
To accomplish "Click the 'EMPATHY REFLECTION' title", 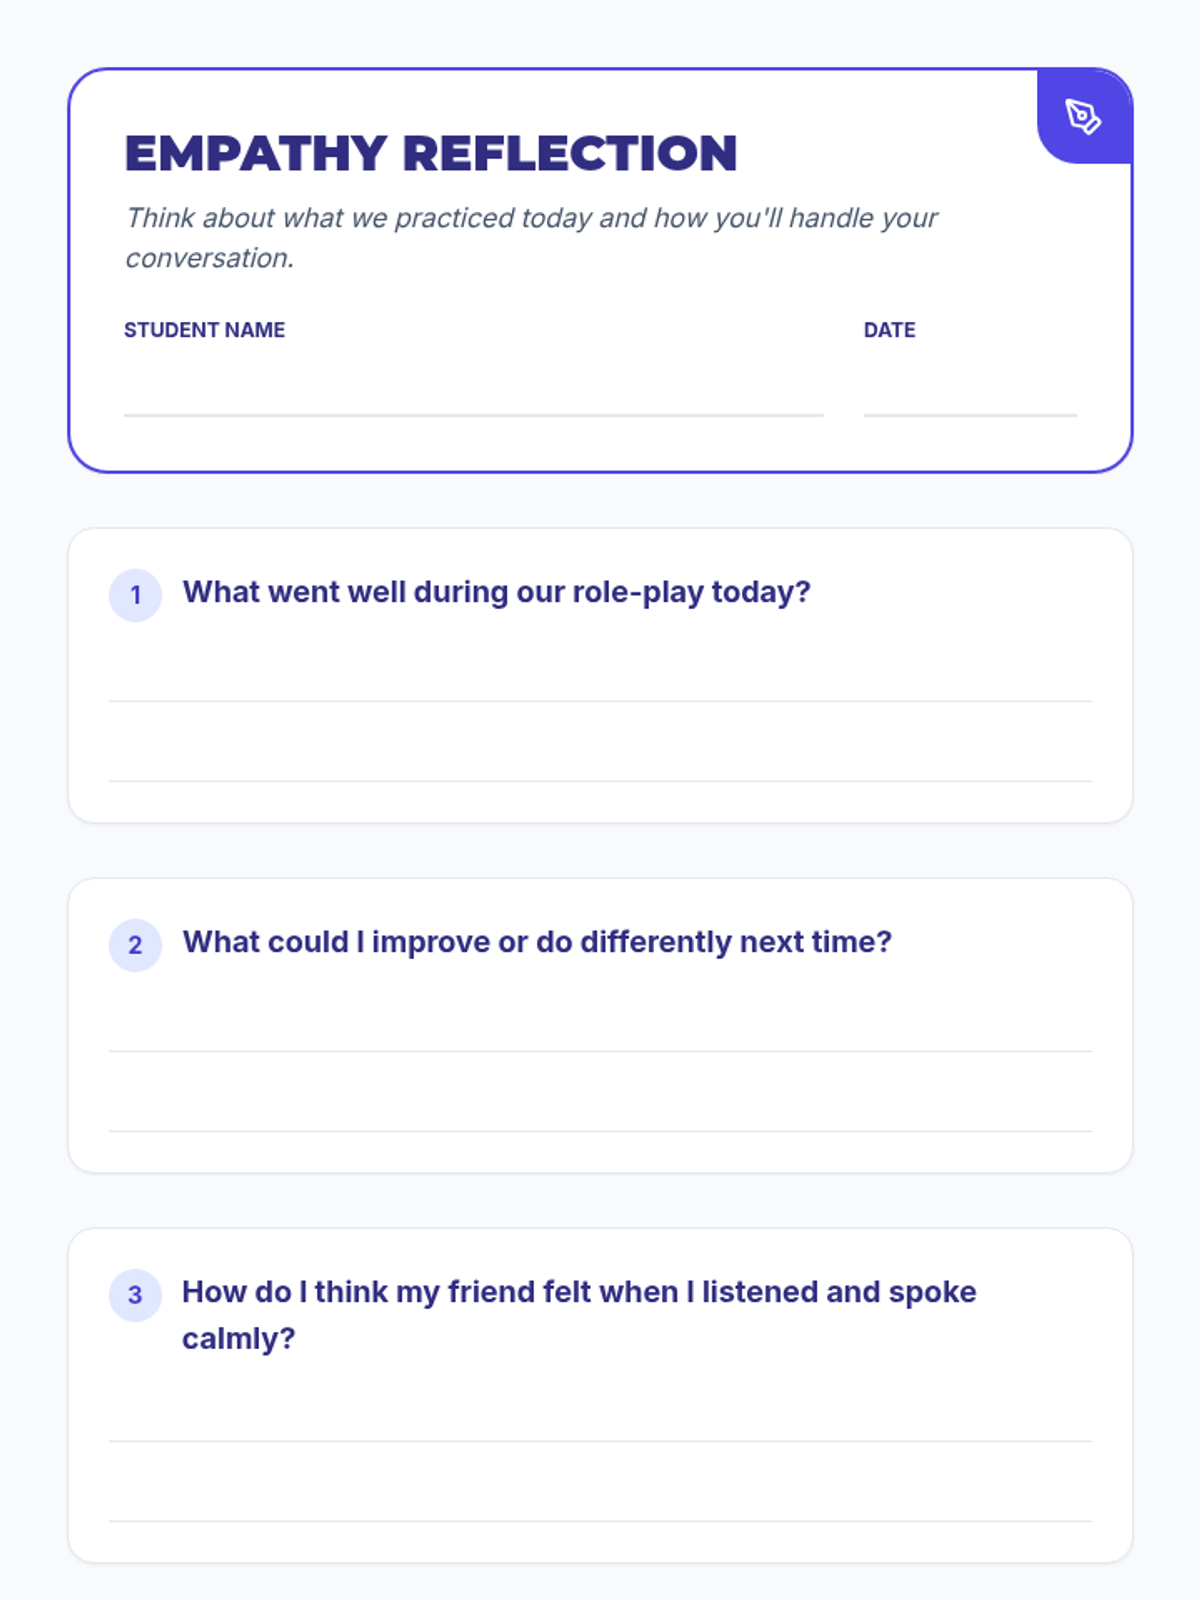I will pos(431,154).
